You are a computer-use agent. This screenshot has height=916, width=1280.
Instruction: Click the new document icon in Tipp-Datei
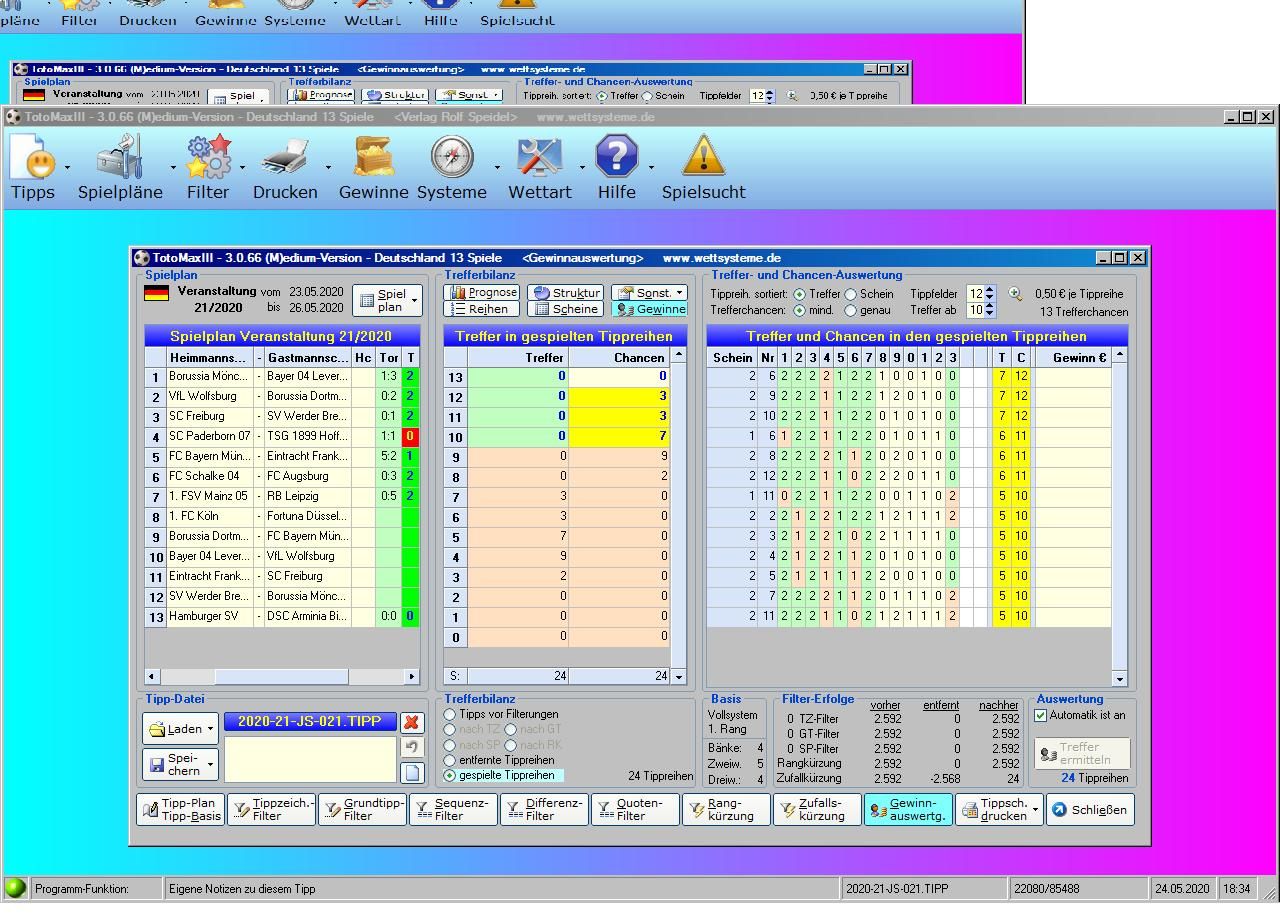[x=411, y=772]
